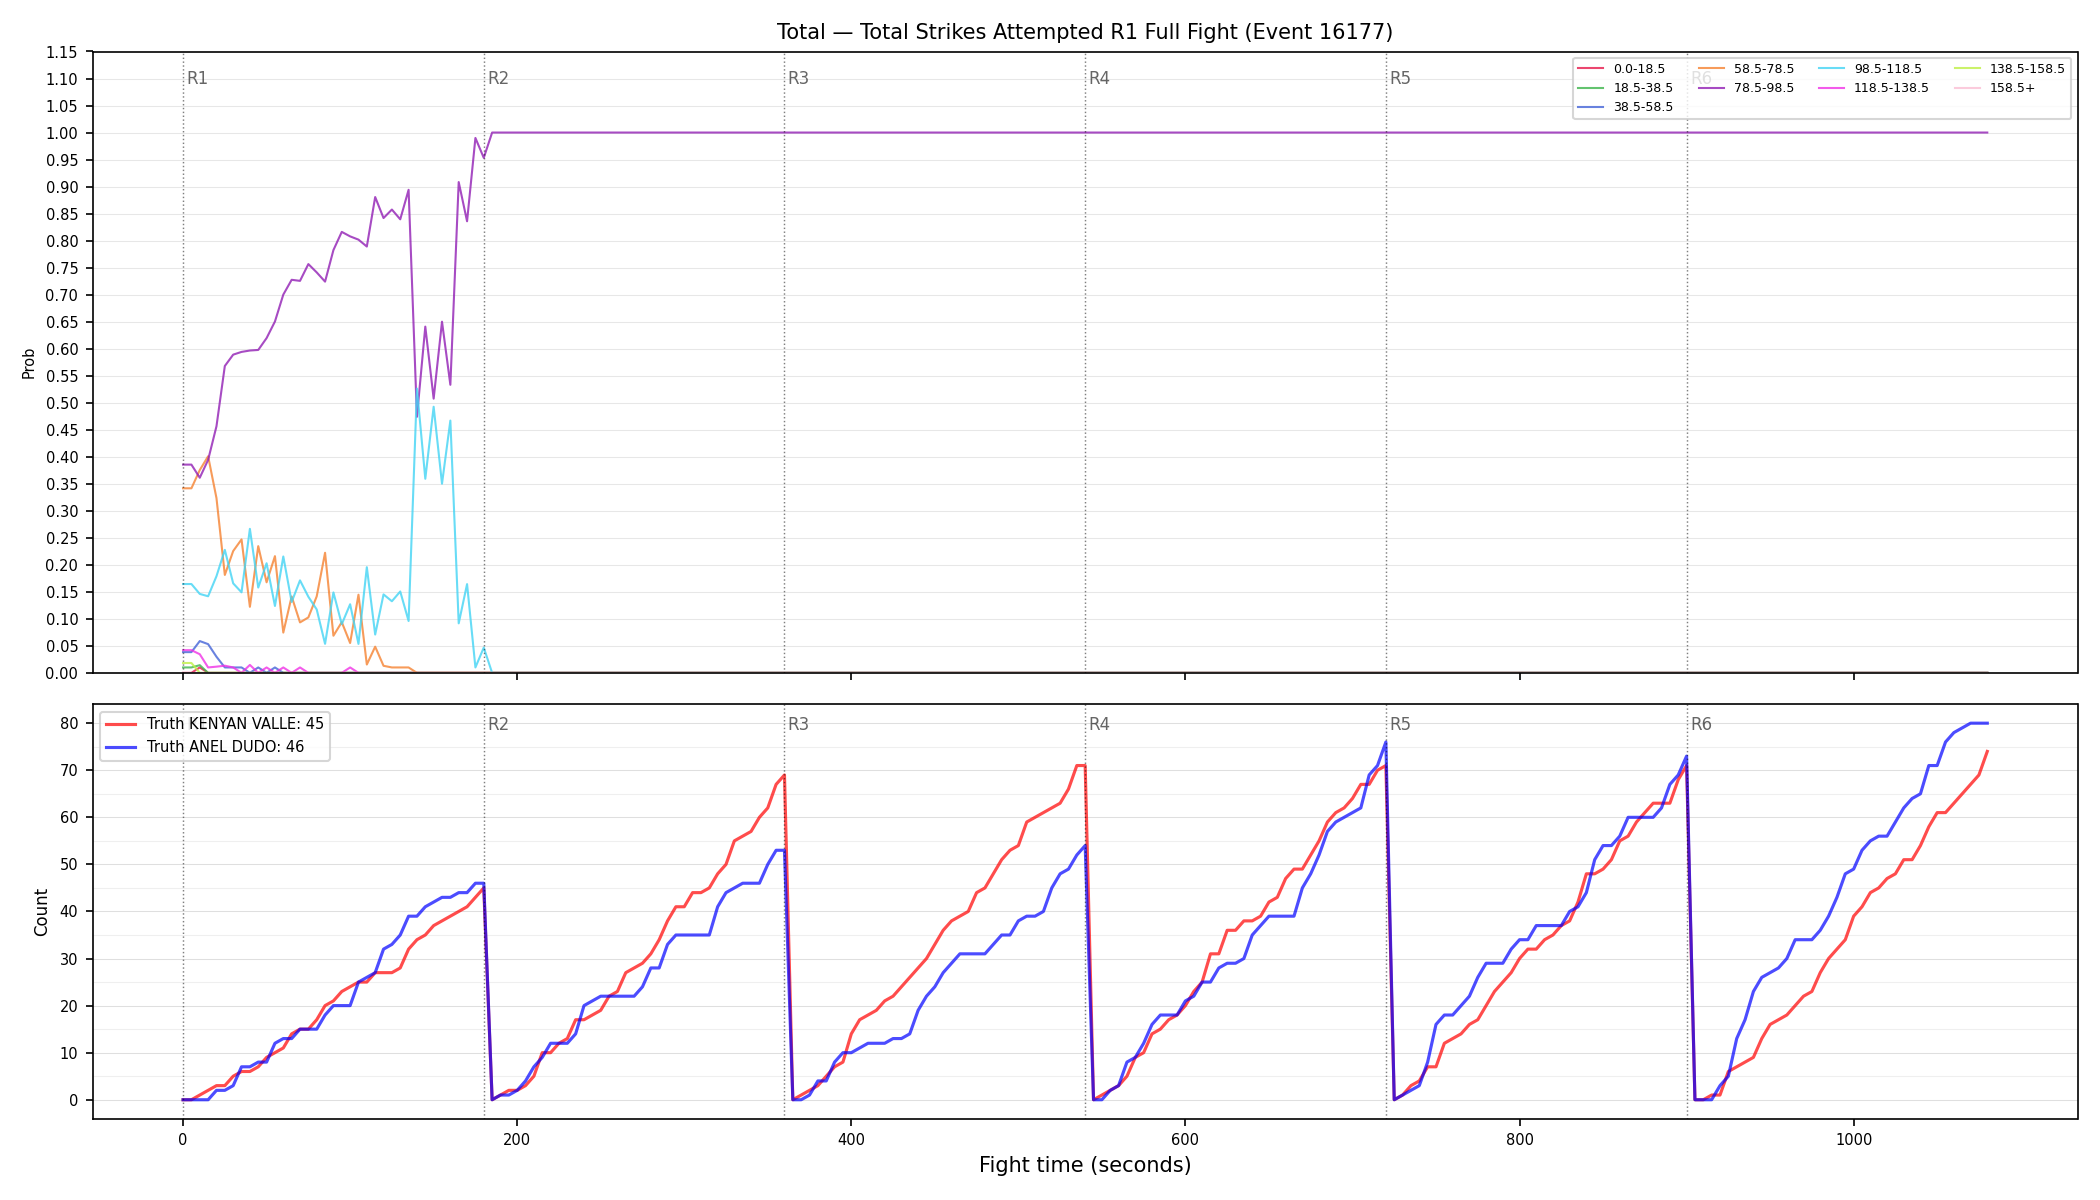Click the 80 tick on Count axis

(x=69, y=724)
